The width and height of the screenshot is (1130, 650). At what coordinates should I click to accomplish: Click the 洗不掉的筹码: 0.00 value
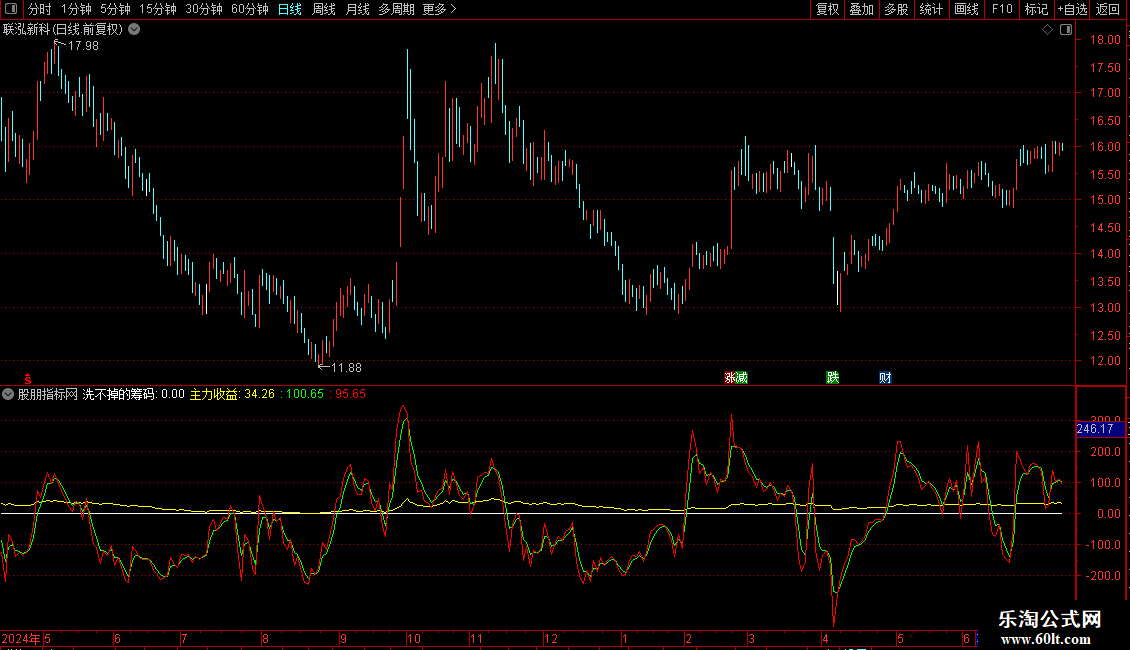coord(133,394)
